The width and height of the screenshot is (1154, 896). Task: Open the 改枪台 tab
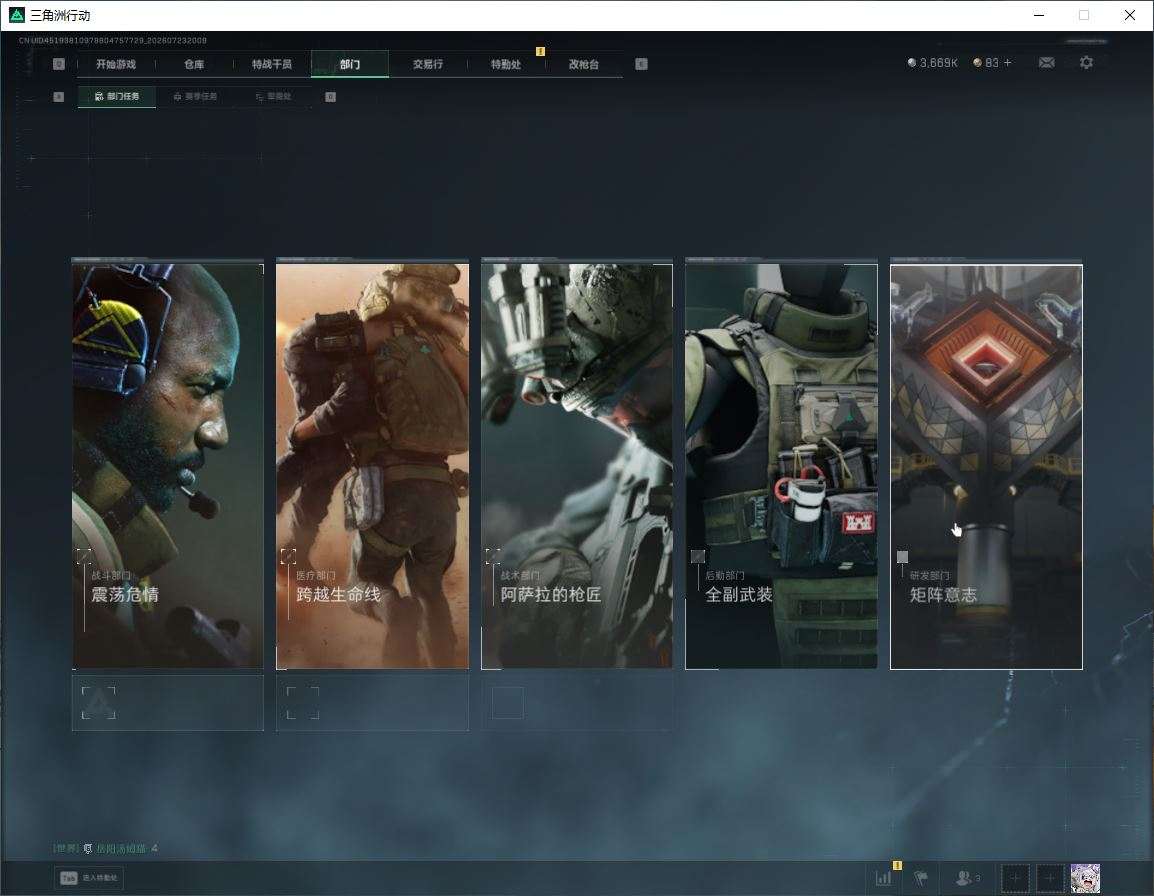pos(584,64)
